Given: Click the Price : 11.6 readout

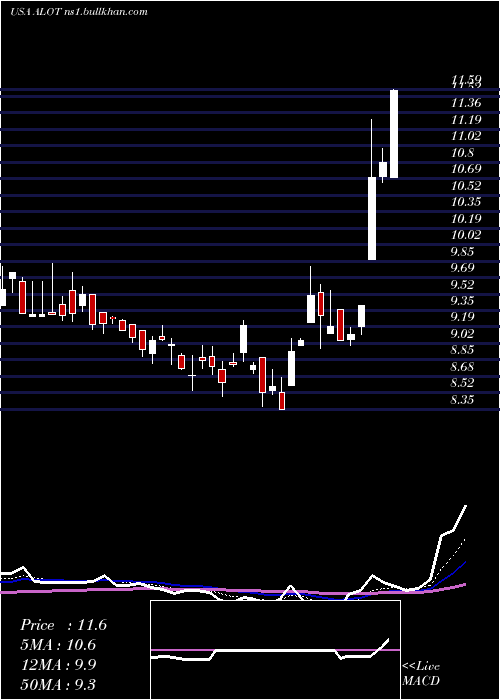Looking at the screenshot, I should 63,625.
